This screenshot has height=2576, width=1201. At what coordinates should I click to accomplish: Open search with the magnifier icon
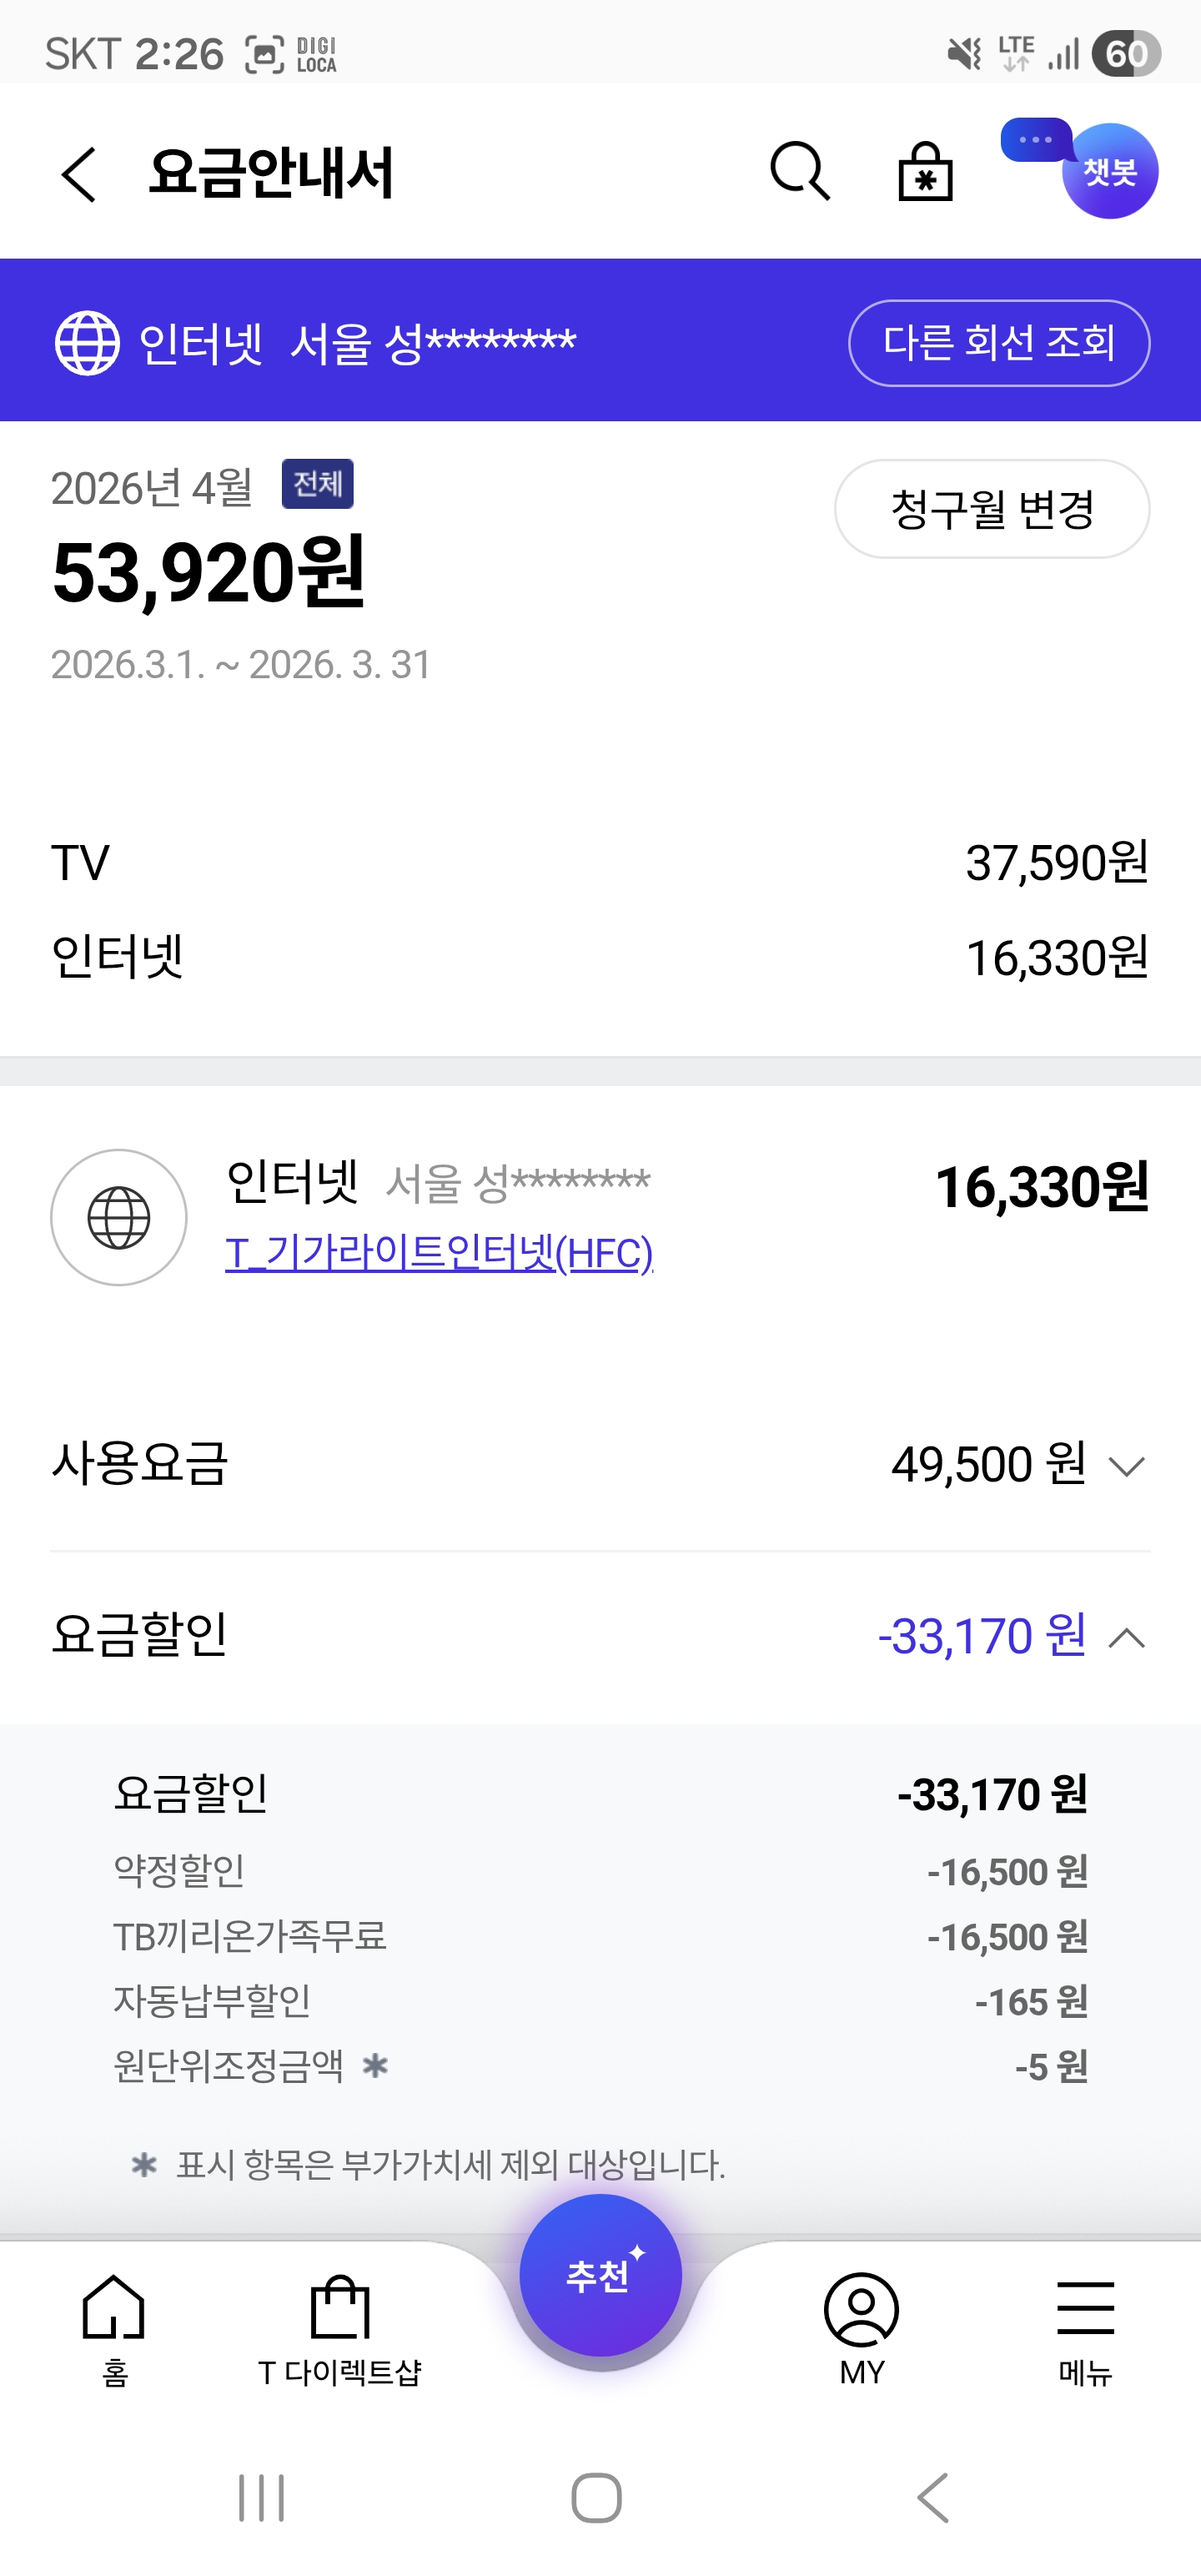pos(799,171)
